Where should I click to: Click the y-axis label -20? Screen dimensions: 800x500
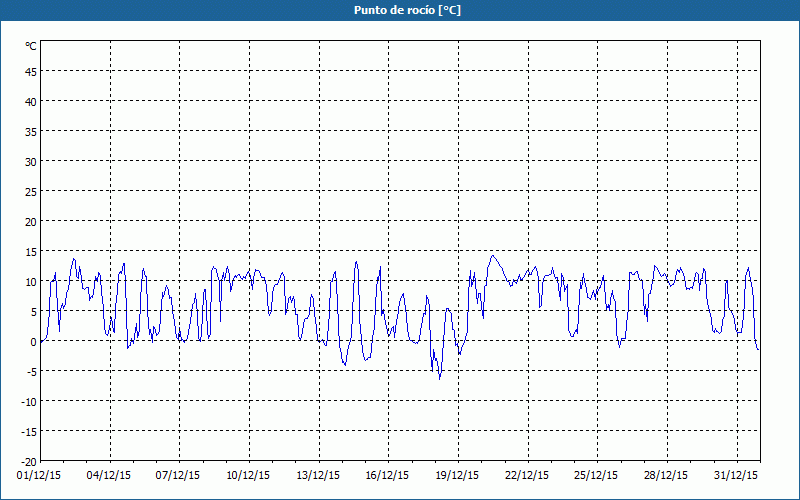29,462
